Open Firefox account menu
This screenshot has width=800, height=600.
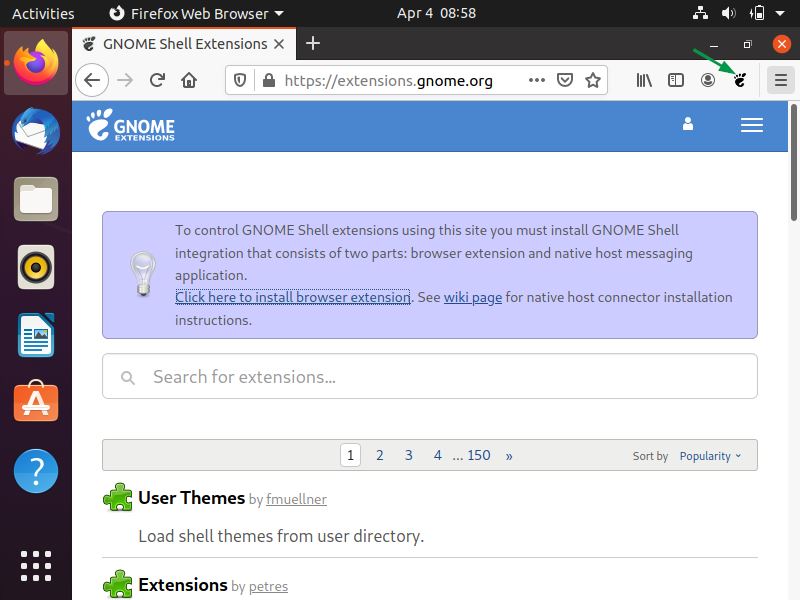708,80
